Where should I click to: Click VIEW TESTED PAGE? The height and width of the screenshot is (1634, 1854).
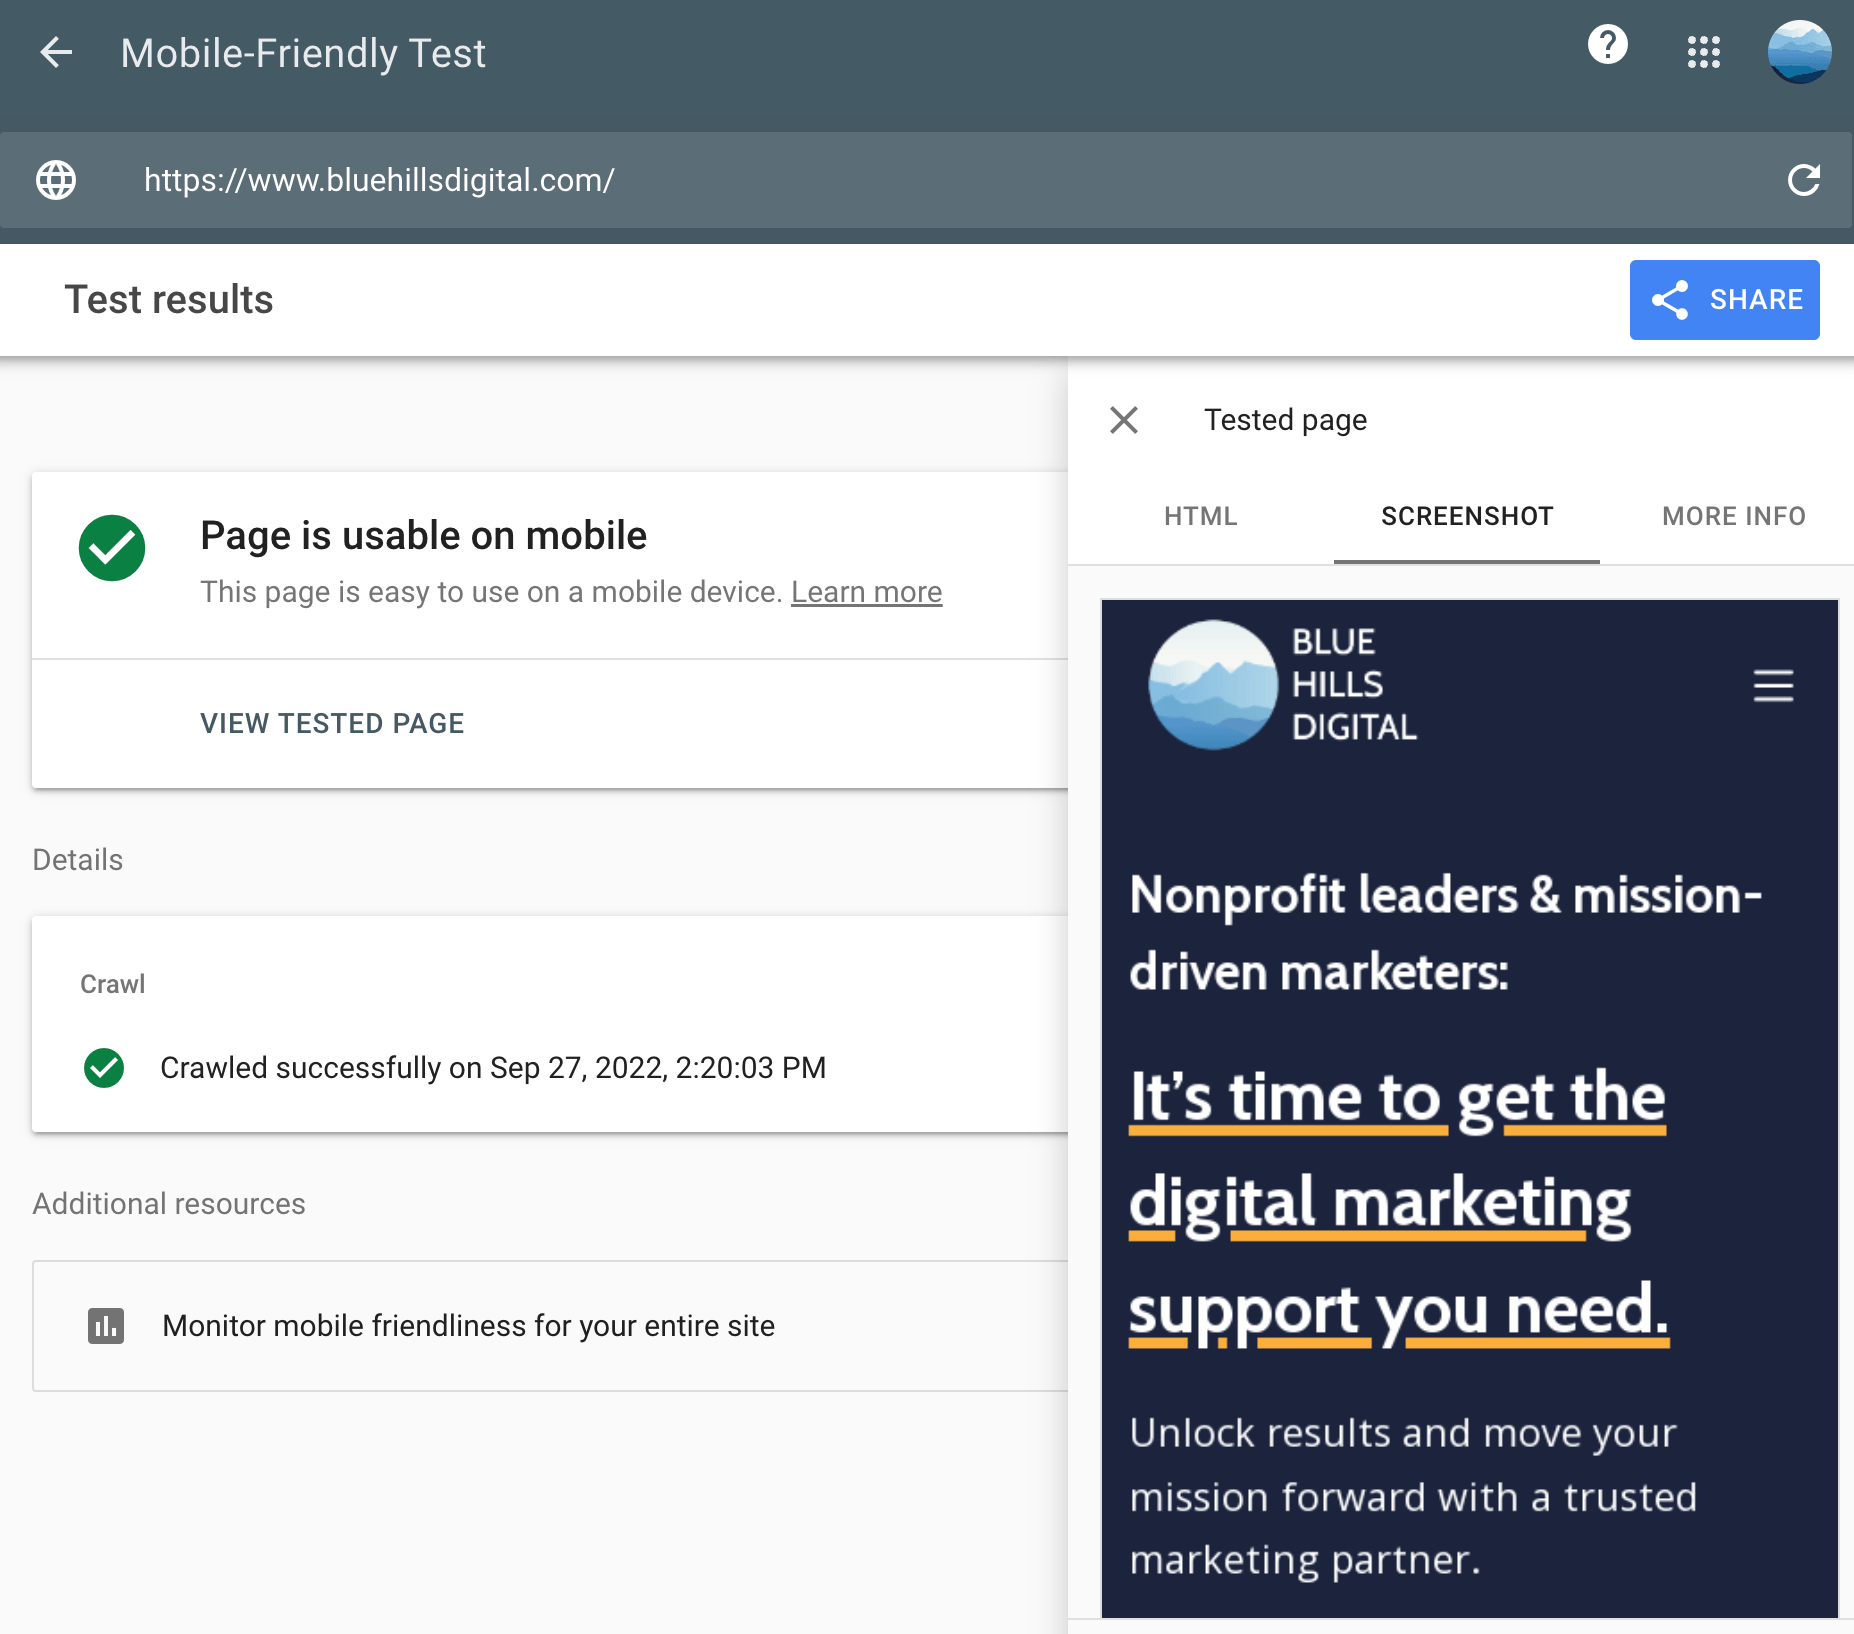tap(331, 723)
